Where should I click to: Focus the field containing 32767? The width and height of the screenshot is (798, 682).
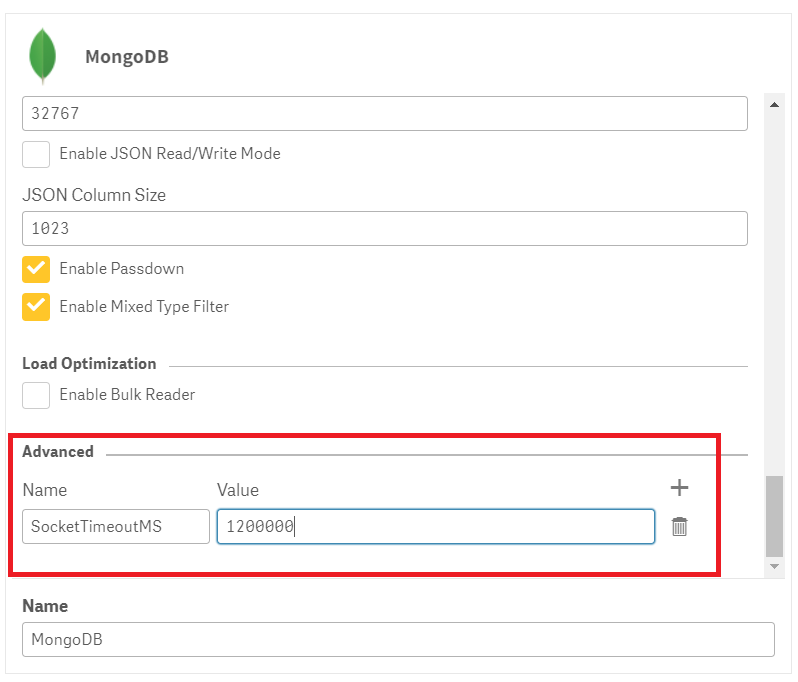point(384,113)
